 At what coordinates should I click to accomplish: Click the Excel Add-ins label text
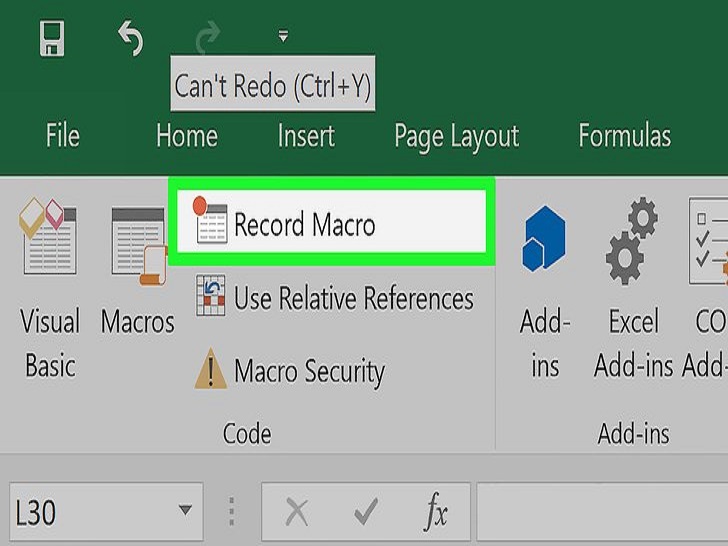633,343
